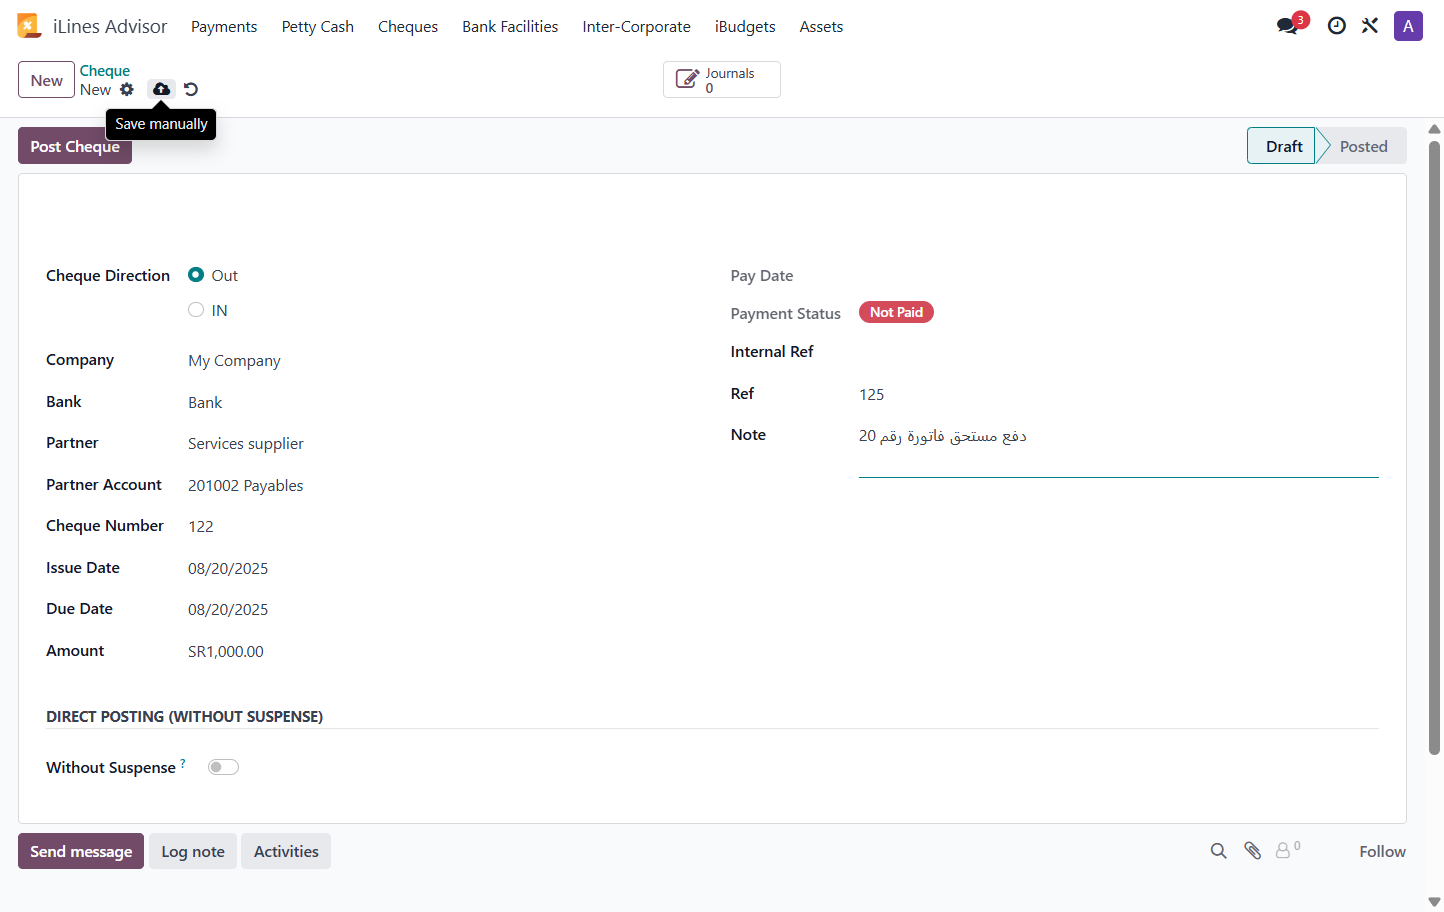1444x912 pixels.
Task: Select the Out cheque direction
Action: 196,275
